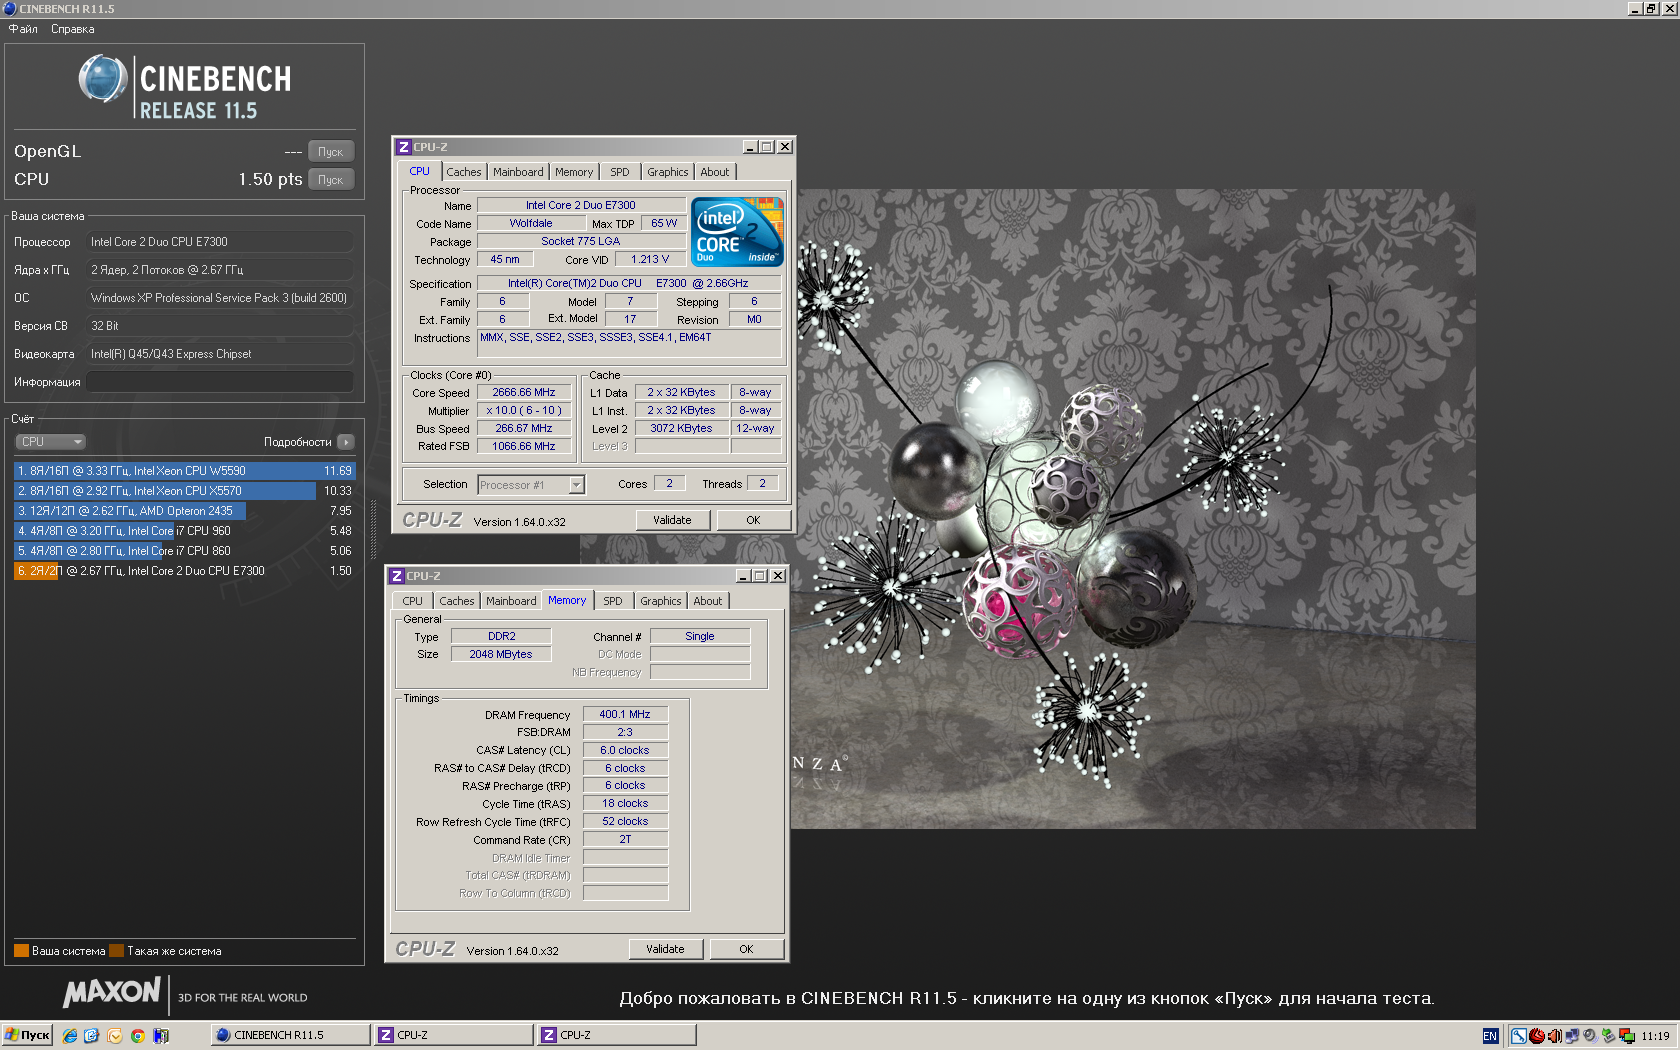This screenshot has height=1050, width=1680.
Task: Open Graphics tab in upper CPU-Z window
Action: [667, 172]
